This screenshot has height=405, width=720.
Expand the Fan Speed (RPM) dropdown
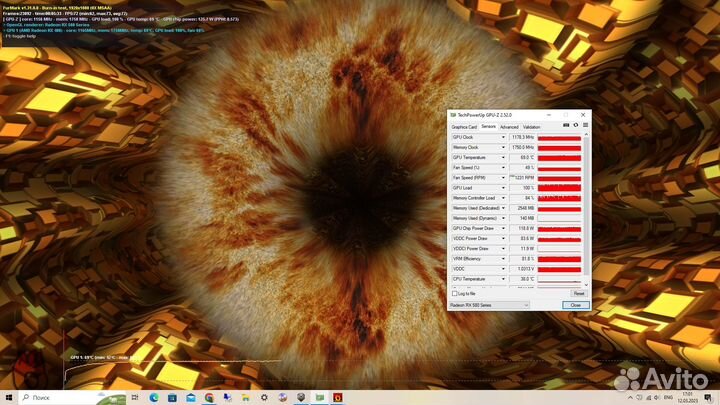pos(503,178)
